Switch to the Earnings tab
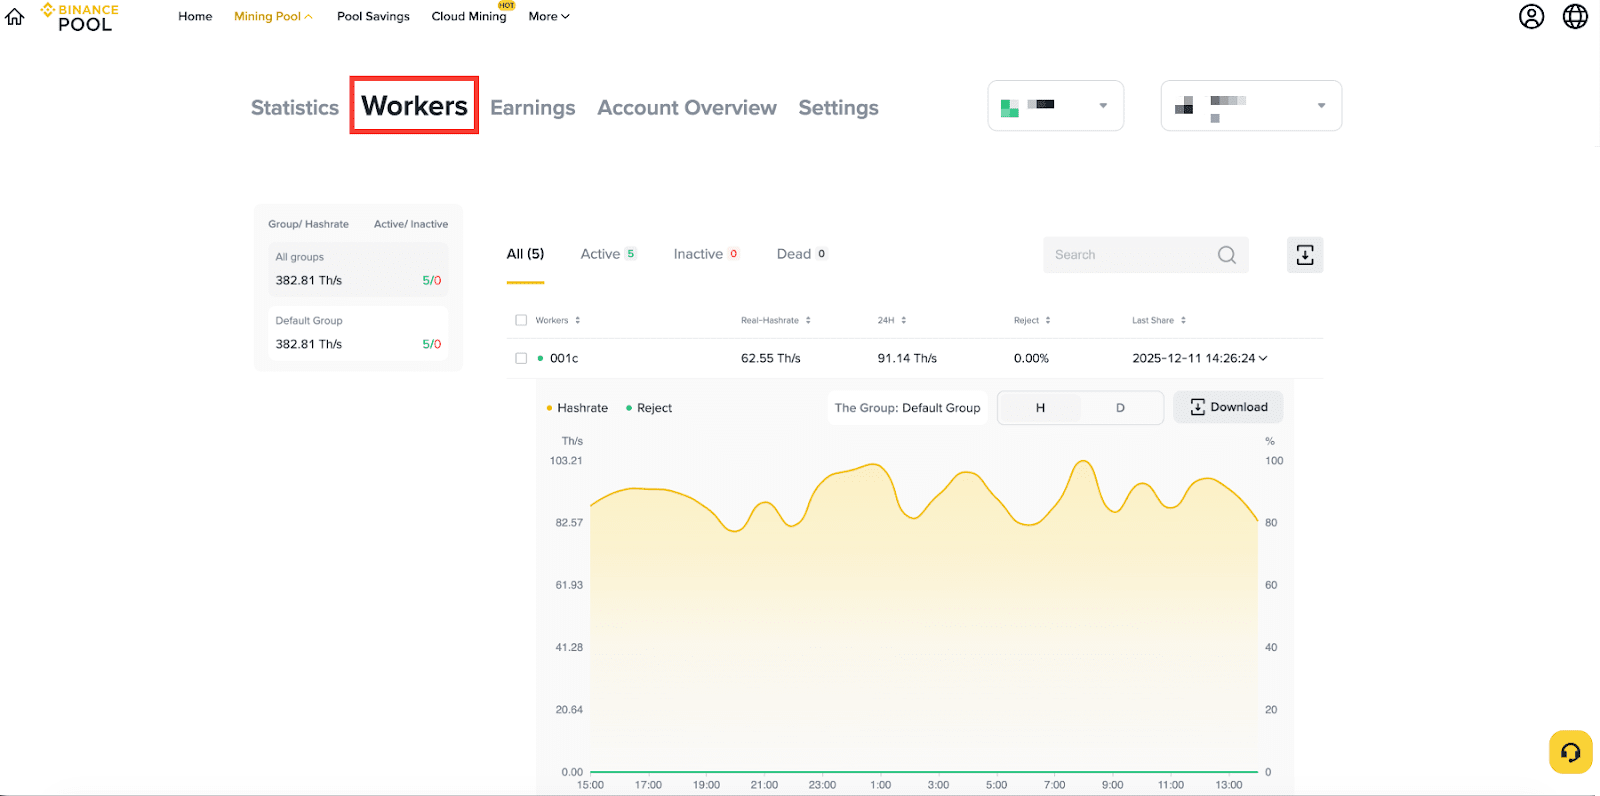Screen dimensions: 1600x796 532,108
